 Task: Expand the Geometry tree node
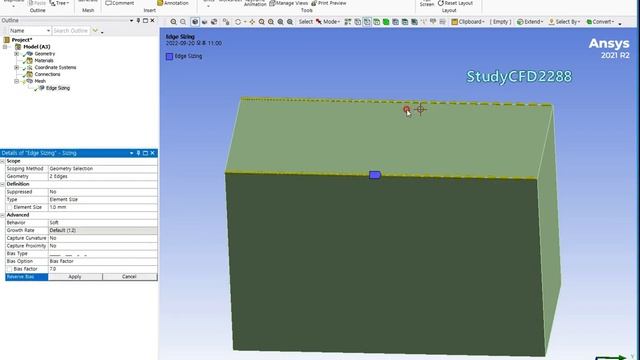click(16, 54)
